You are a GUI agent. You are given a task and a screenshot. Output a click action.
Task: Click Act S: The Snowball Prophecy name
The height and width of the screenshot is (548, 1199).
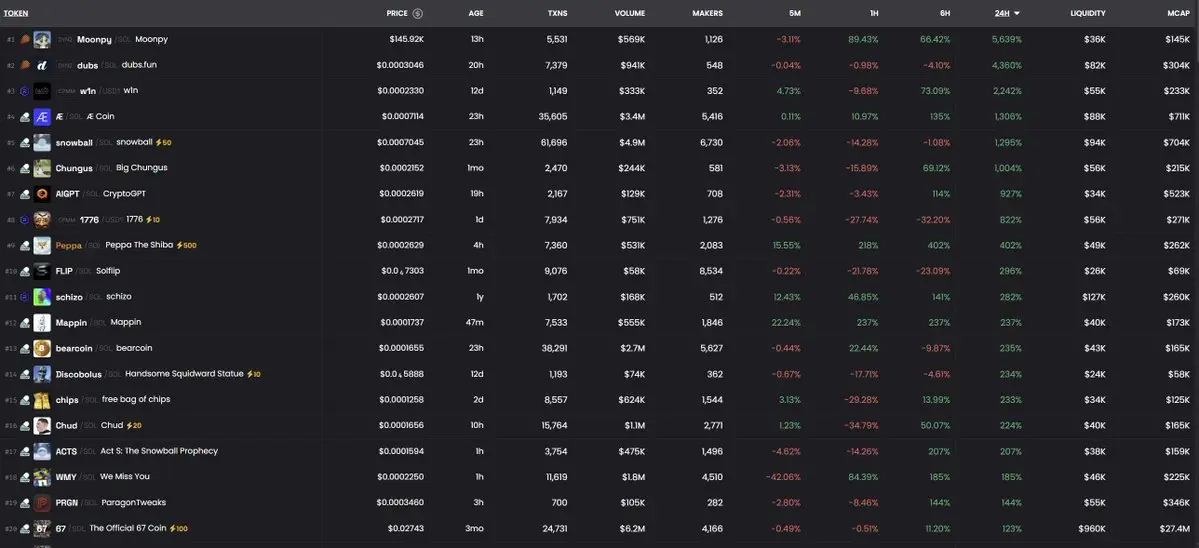click(159, 451)
